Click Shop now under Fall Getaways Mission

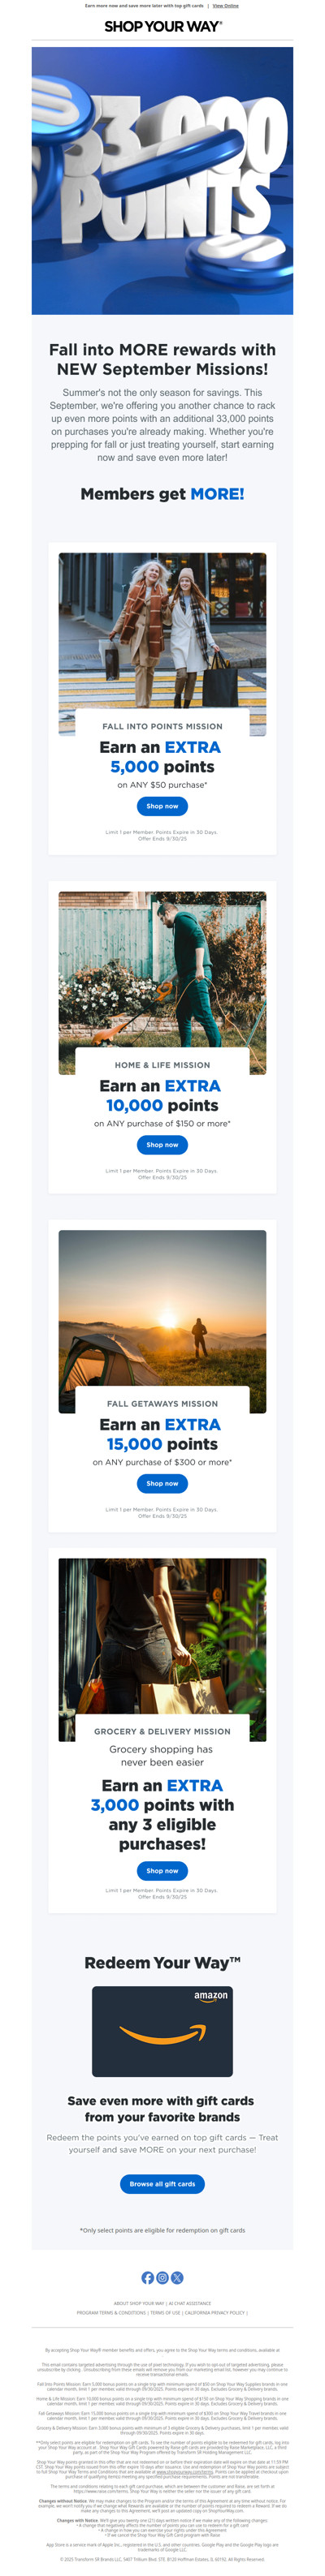tap(162, 1483)
